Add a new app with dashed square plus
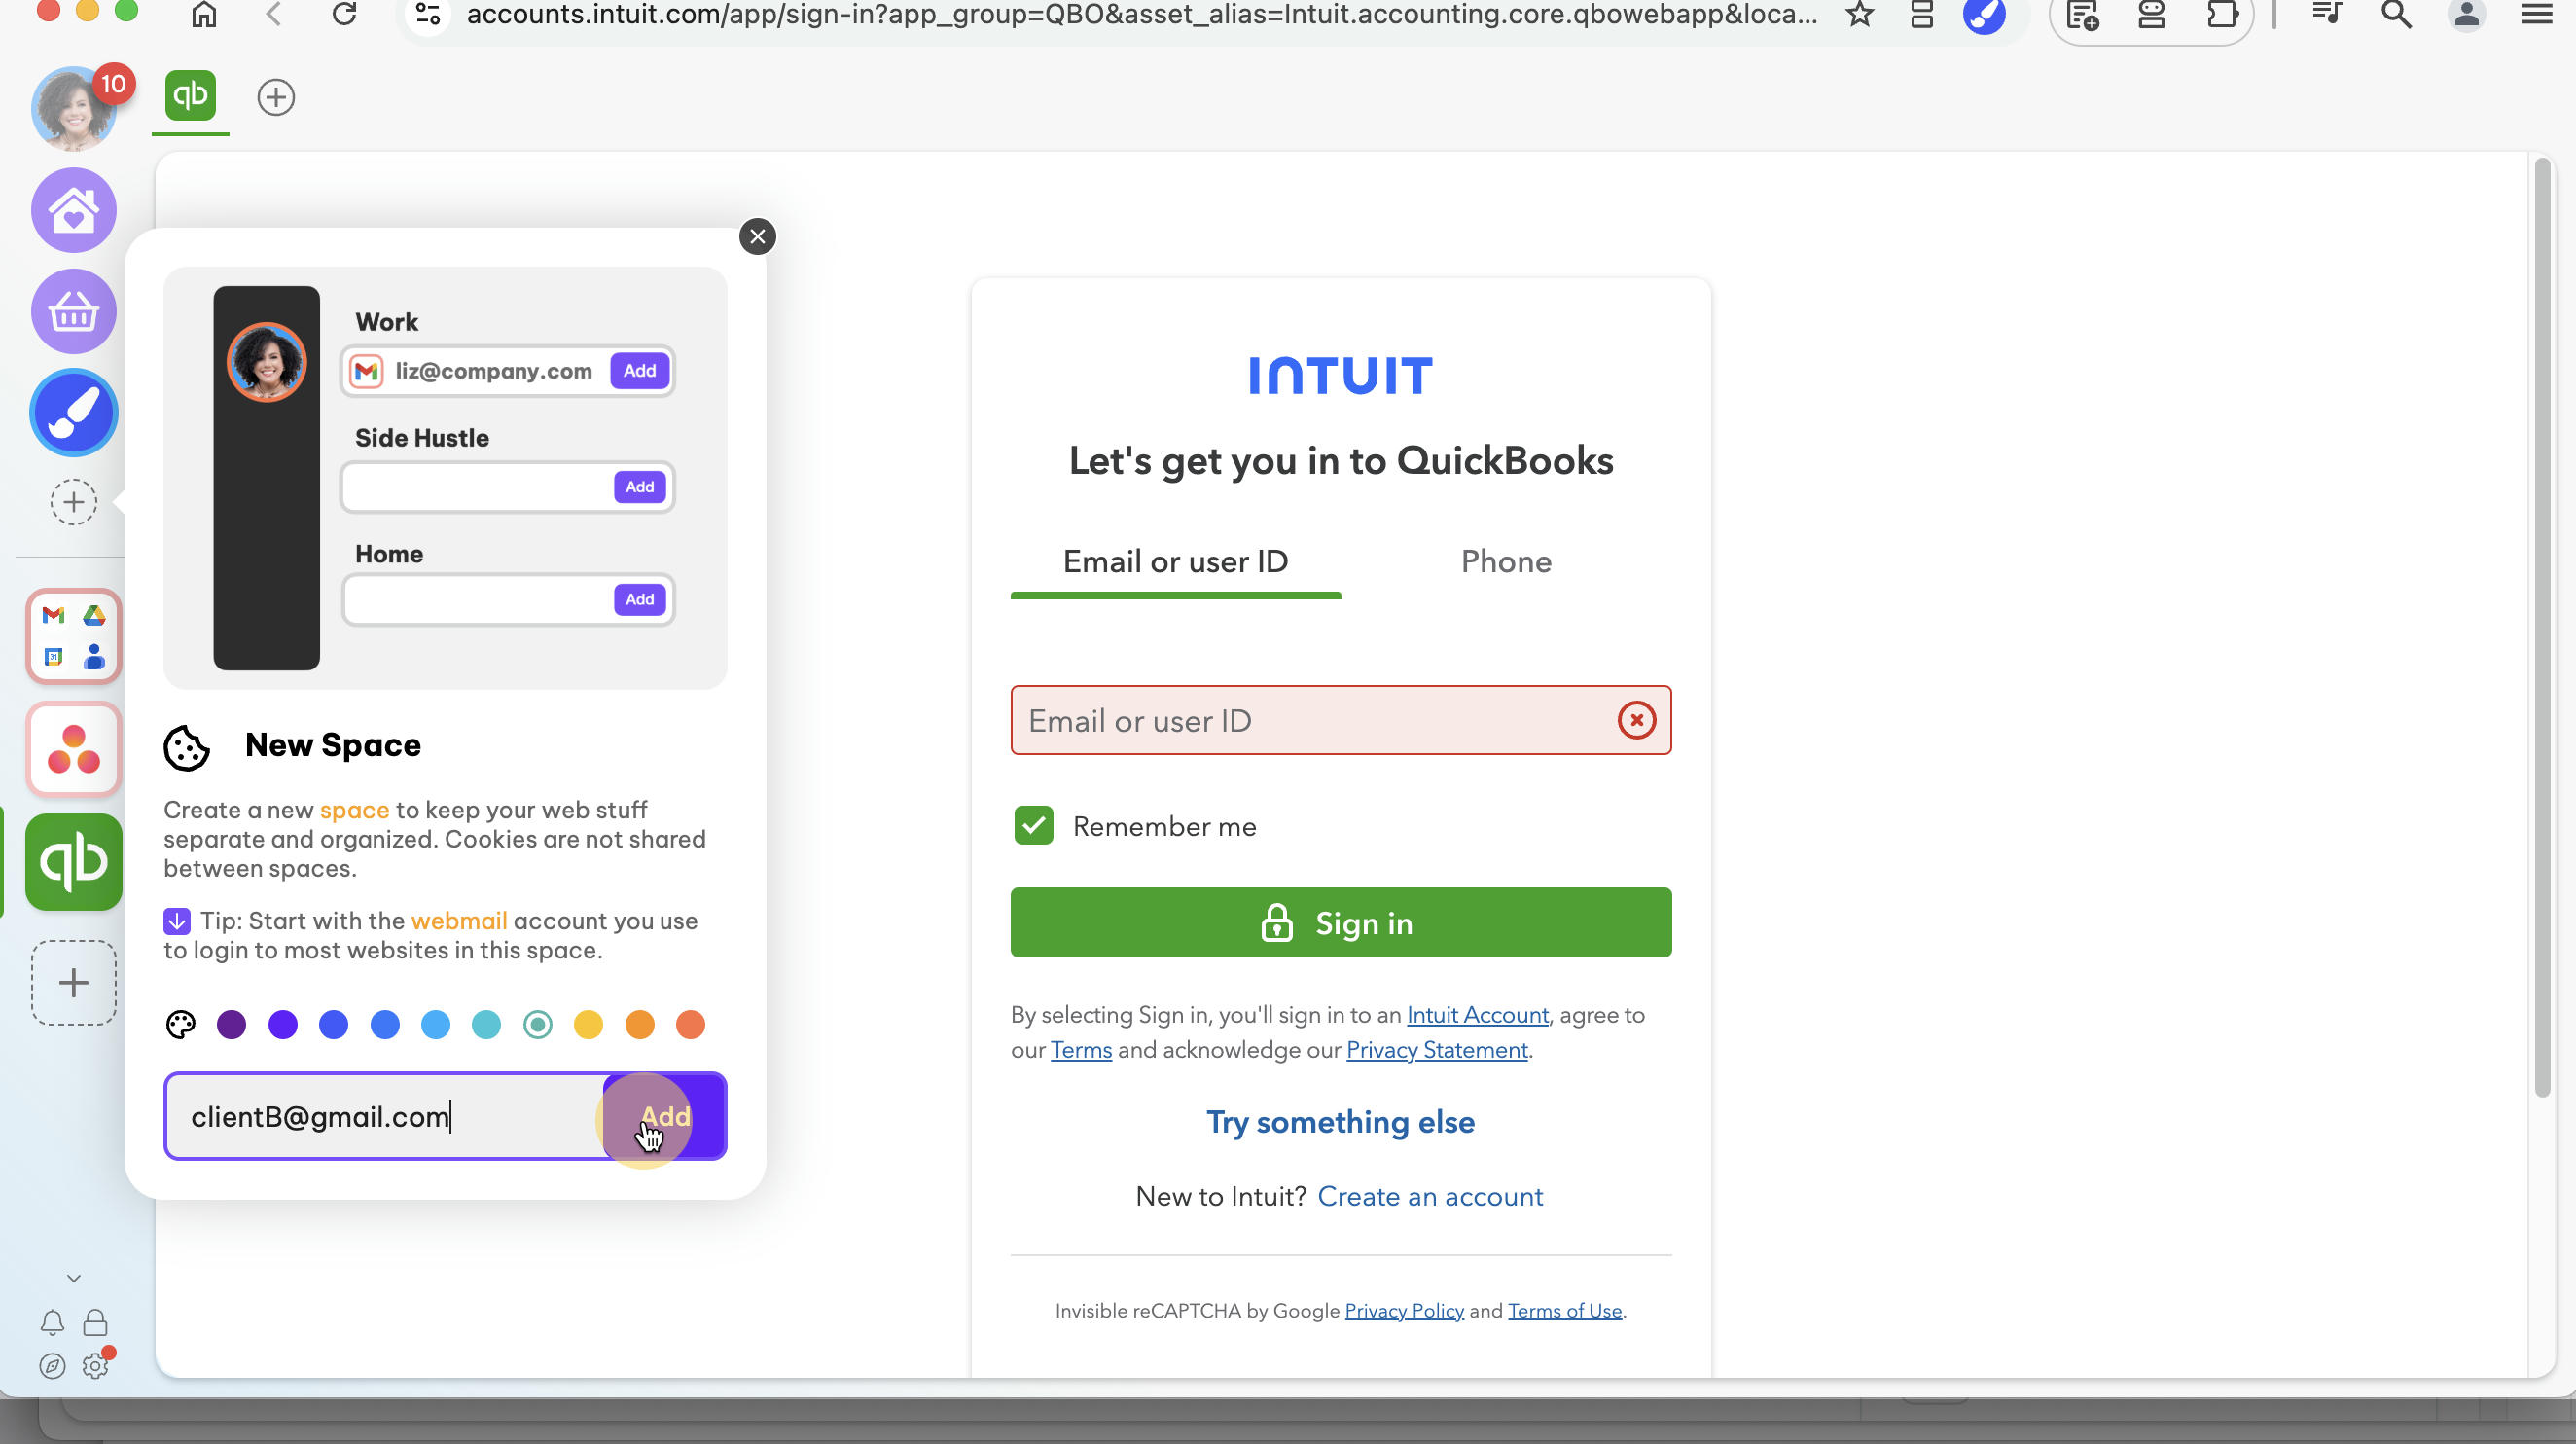Viewport: 2576px width, 1444px height. [x=74, y=982]
